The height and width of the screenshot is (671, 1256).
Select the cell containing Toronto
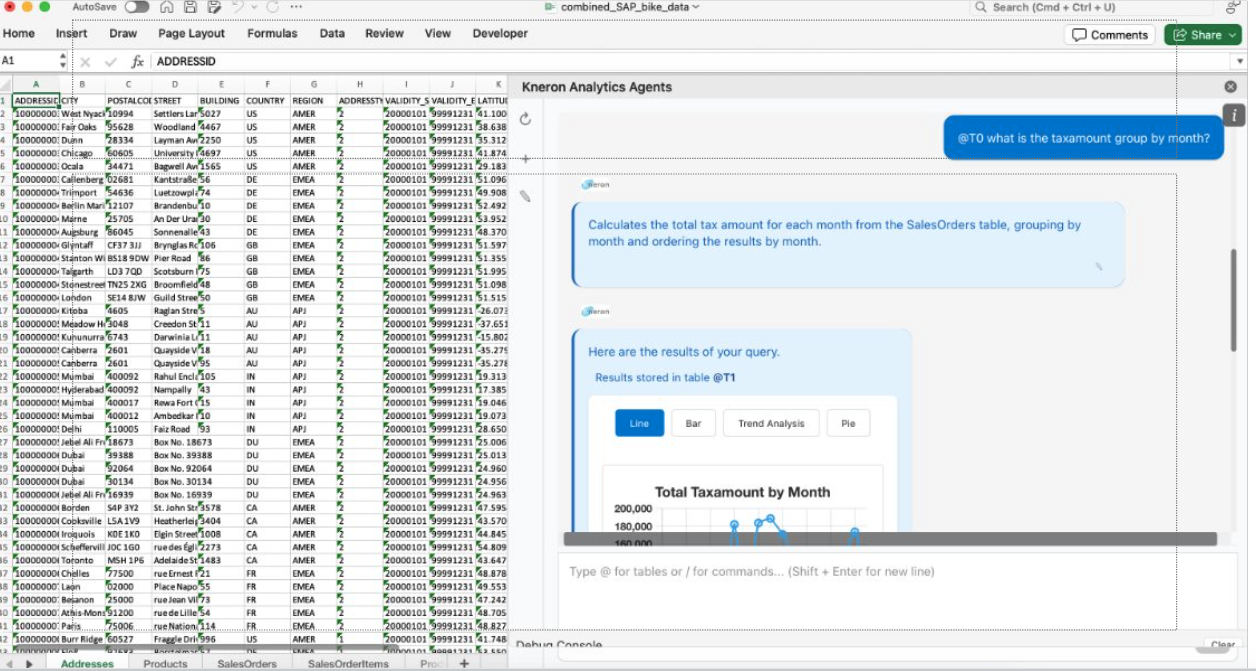tap(83, 560)
